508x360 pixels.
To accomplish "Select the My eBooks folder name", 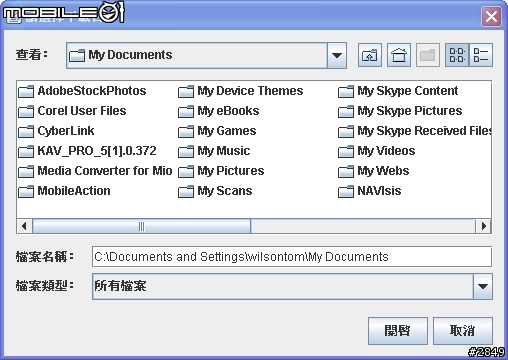I will (x=228, y=111).
